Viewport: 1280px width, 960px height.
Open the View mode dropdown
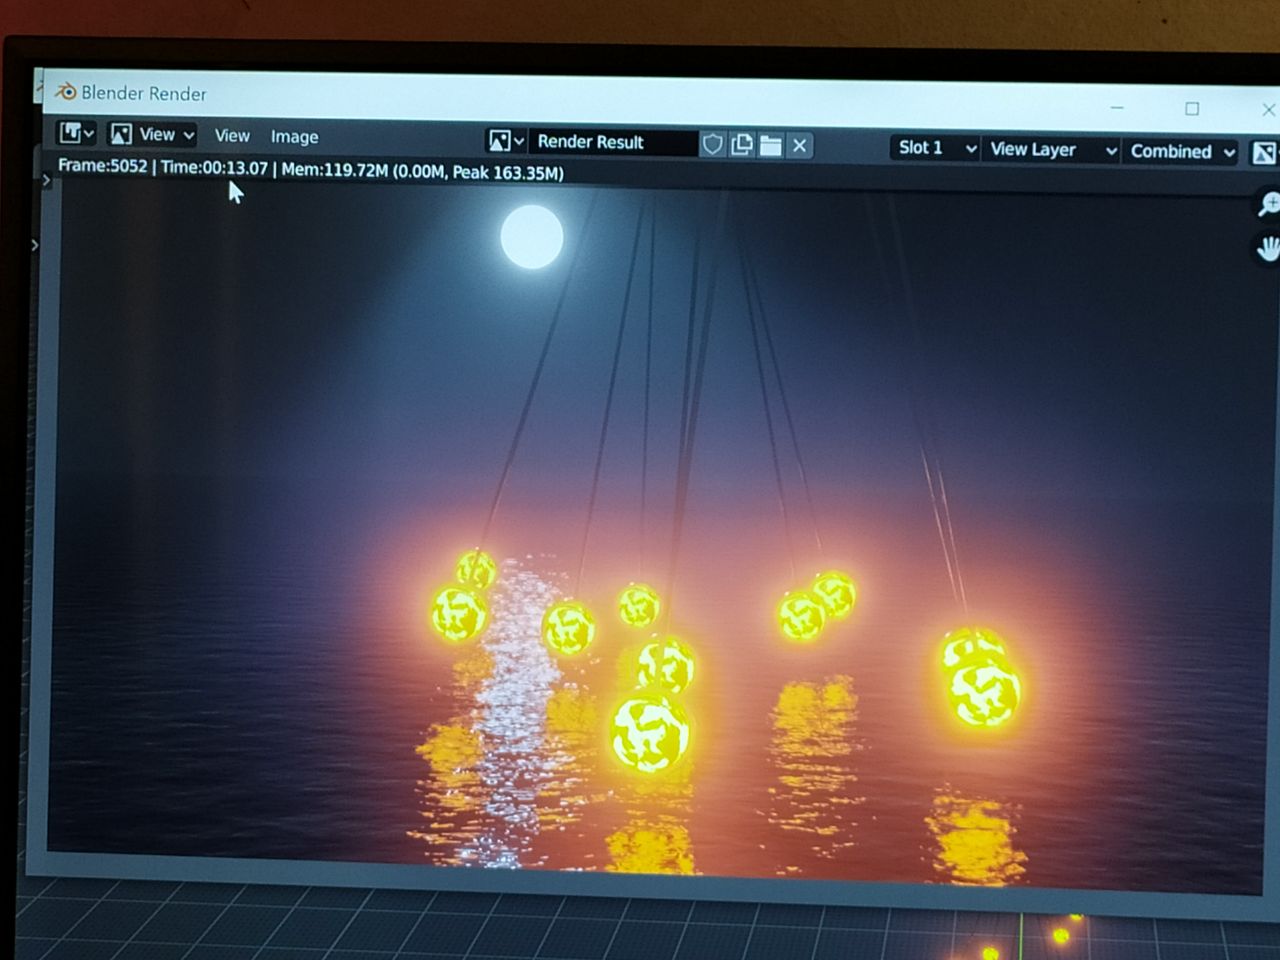click(152, 134)
